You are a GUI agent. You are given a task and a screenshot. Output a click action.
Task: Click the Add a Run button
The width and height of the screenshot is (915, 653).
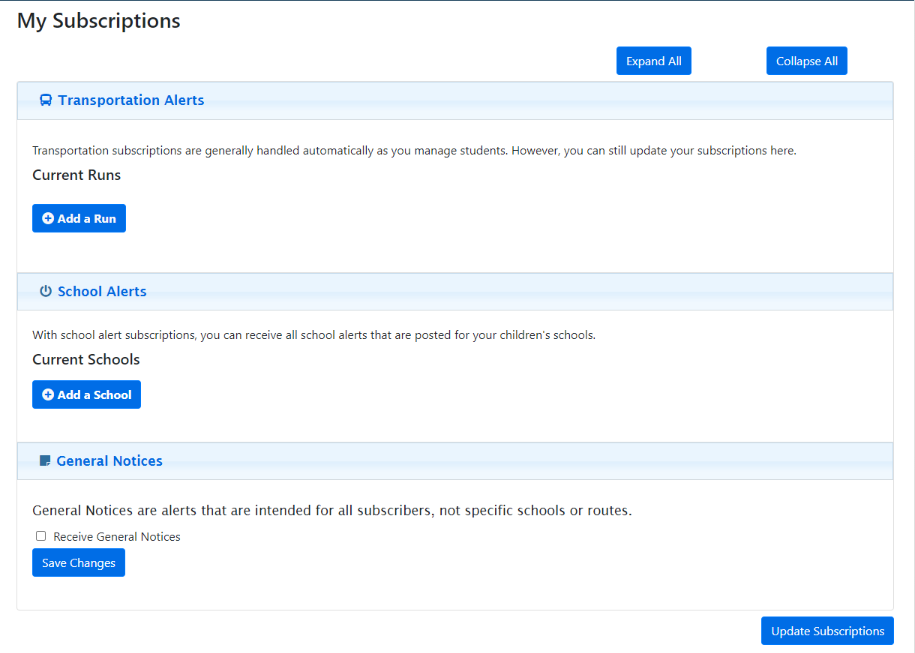[79, 218]
